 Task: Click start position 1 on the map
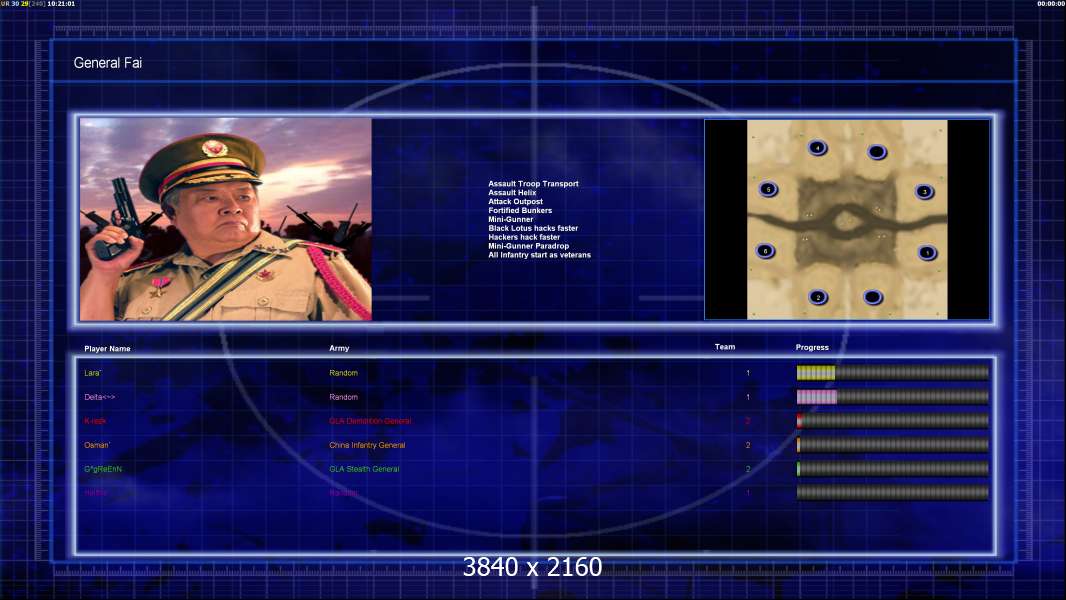coord(927,253)
